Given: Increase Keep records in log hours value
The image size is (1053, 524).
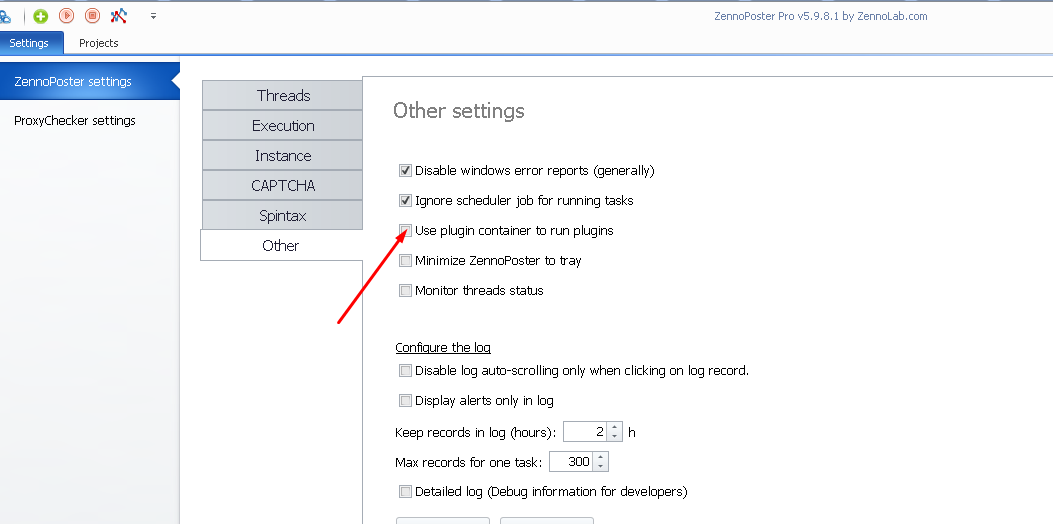Looking at the screenshot, I should coord(614,427).
